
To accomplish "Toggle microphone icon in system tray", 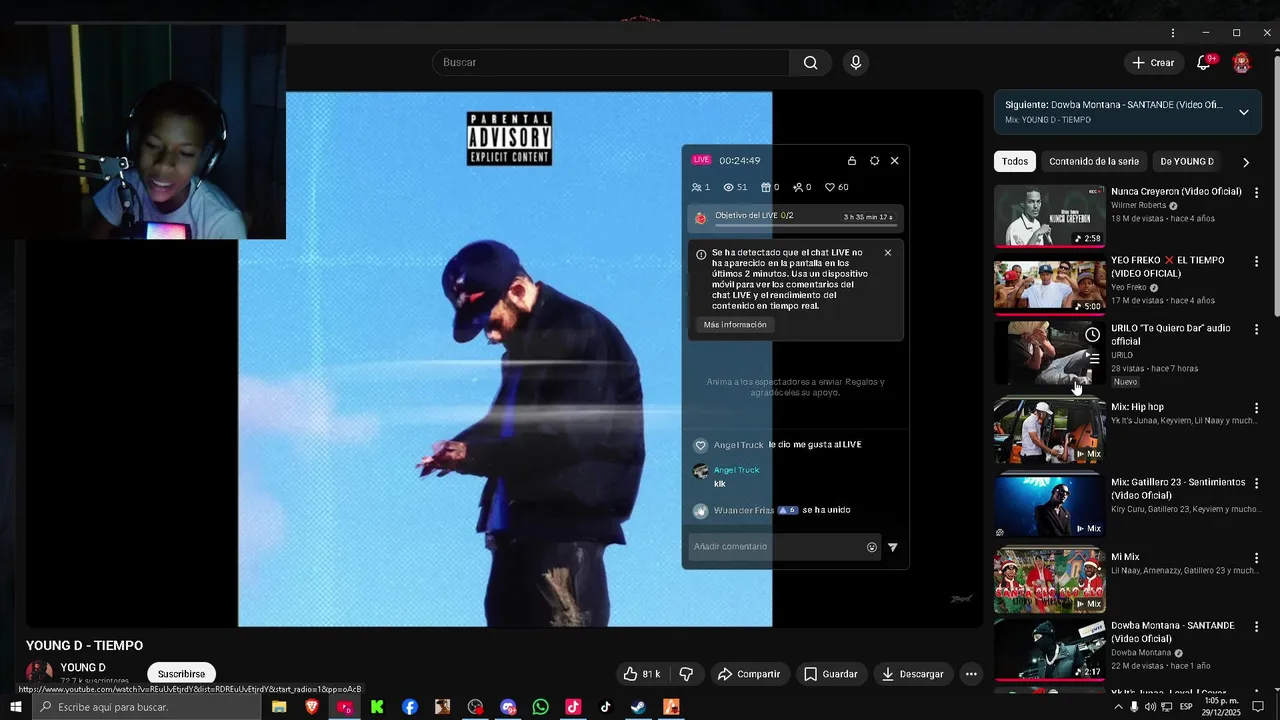I will pyautogui.click(x=1134, y=707).
